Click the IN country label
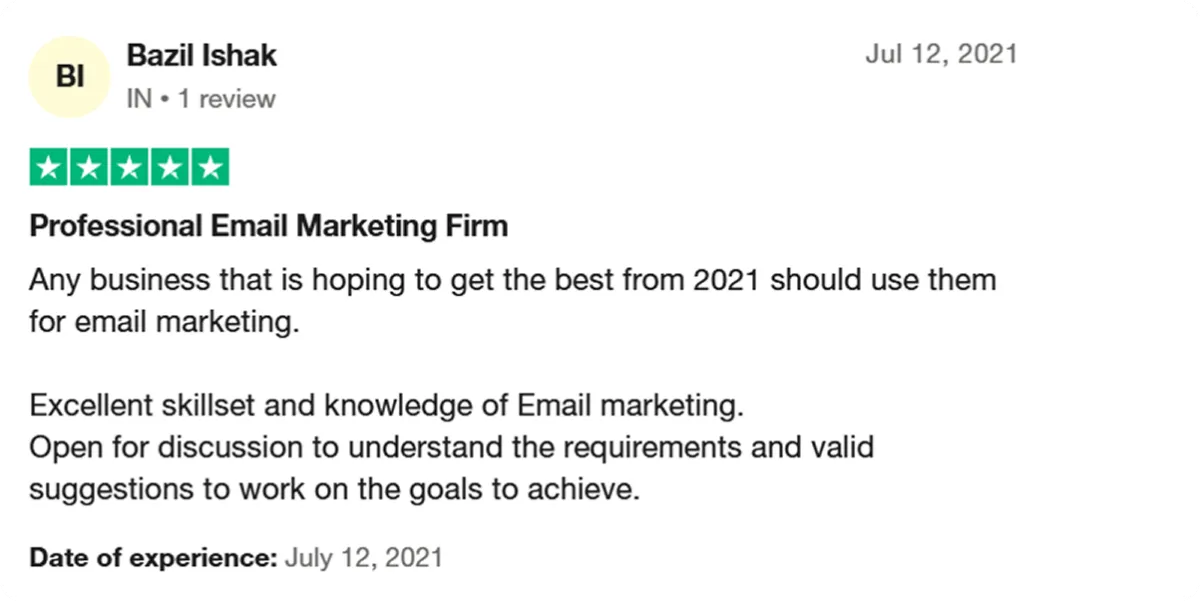Image resolution: width=1200 pixels, height=601 pixels. point(139,99)
